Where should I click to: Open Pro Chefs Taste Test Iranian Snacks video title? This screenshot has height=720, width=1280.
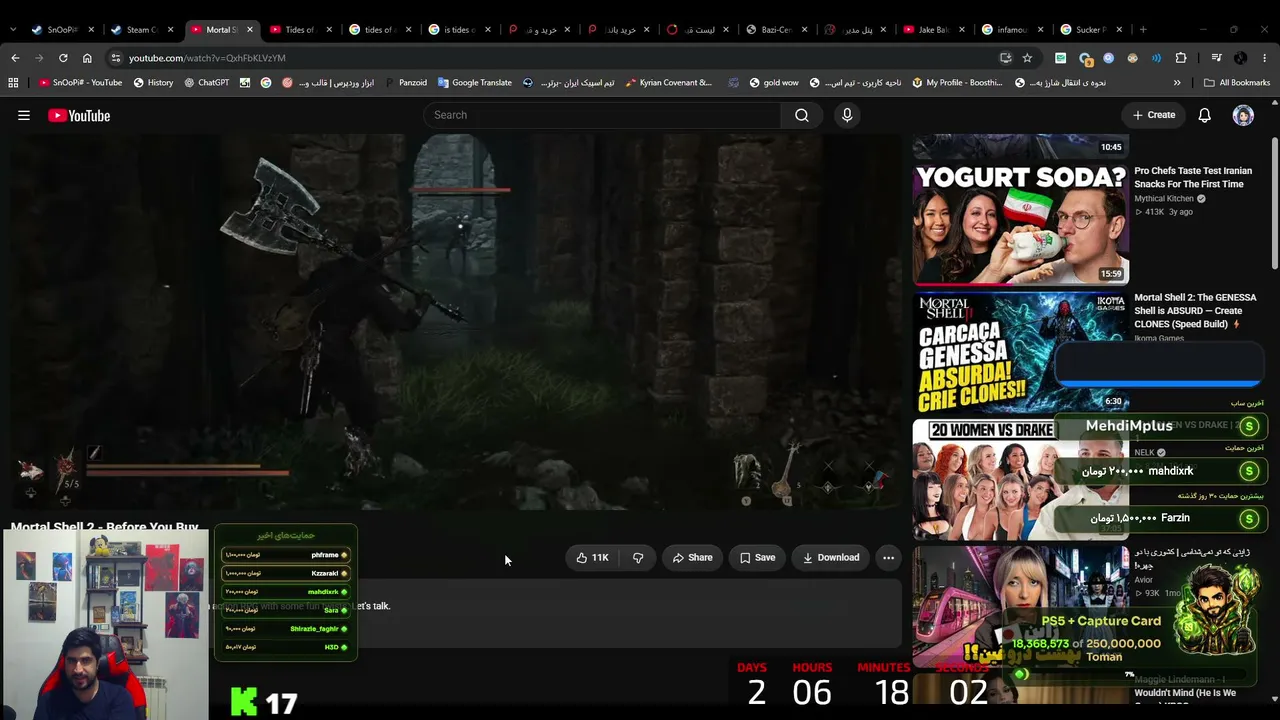pos(1192,177)
